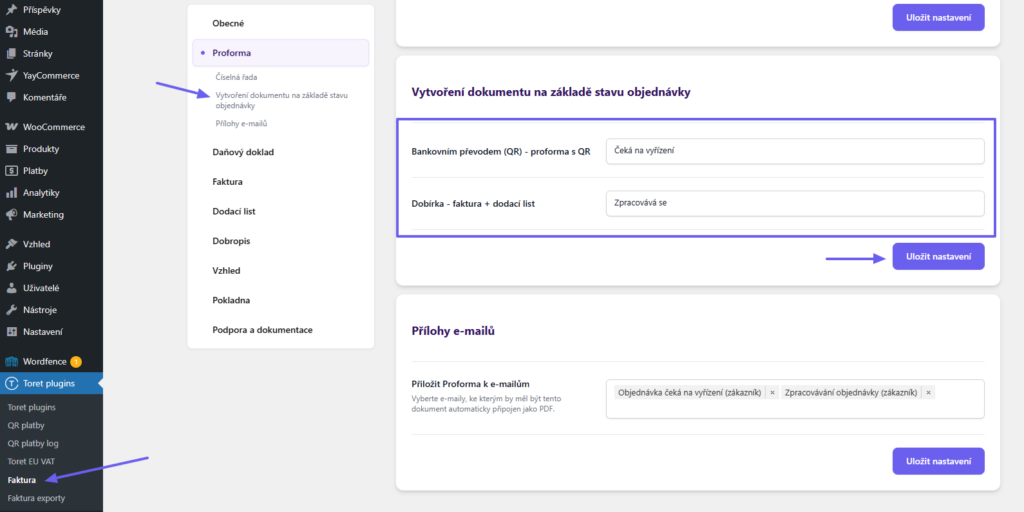The width and height of the screenshot is (1024, 512).
Task: Open the Pokladna section
Action: click(x=231, y=300)
